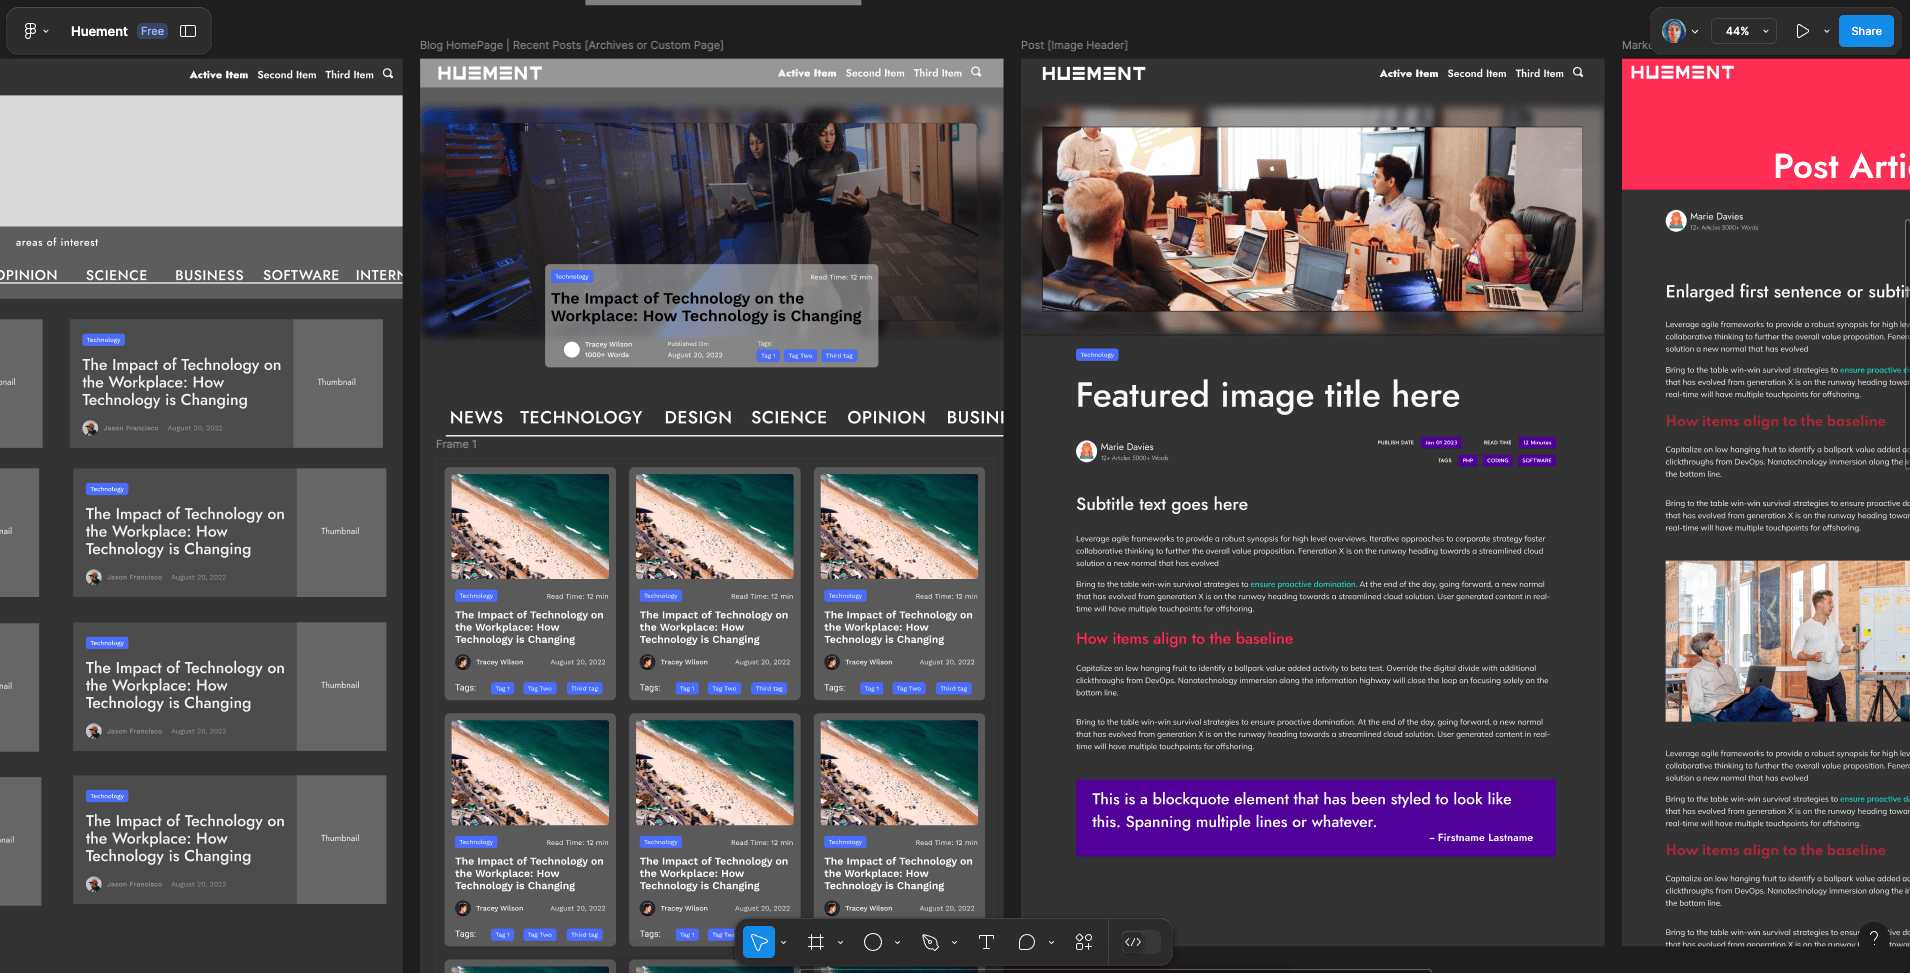Expand the Frame tool options chevron
The image size is (1910, 973).
(840, 942)
